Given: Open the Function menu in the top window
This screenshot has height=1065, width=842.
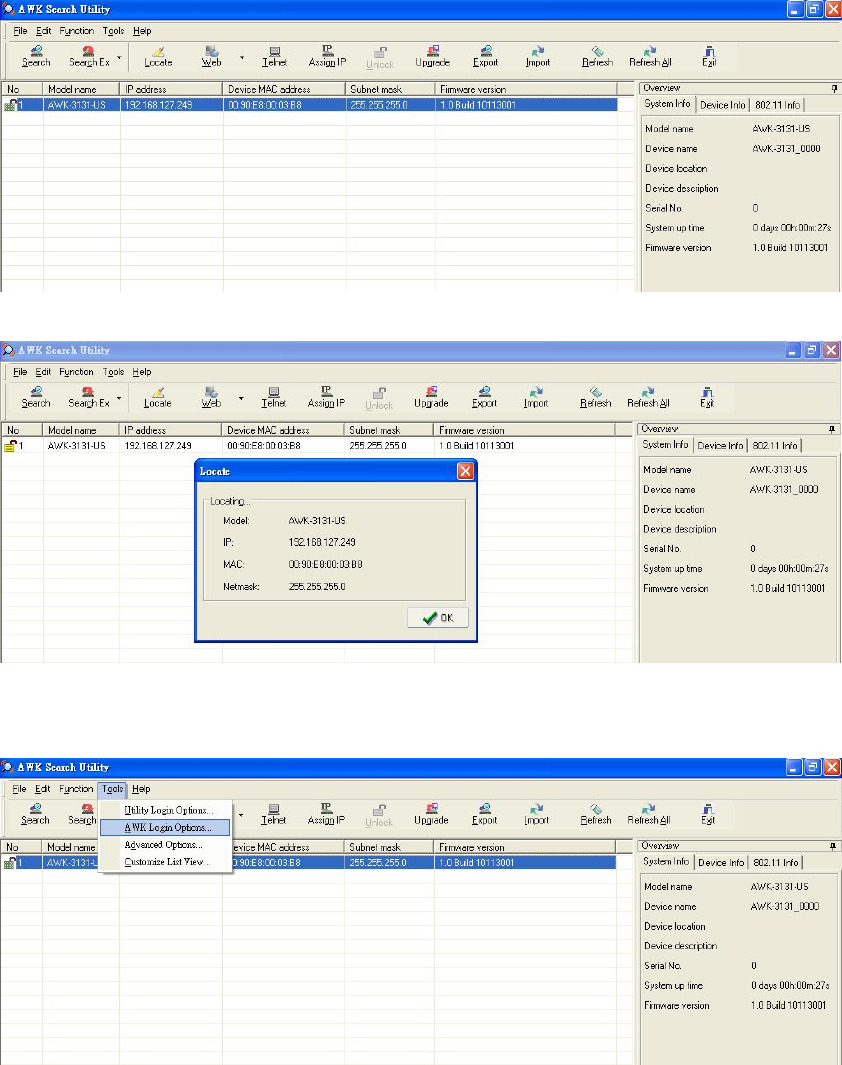Looking at the screenshot, I should click(x=77, y=31).
